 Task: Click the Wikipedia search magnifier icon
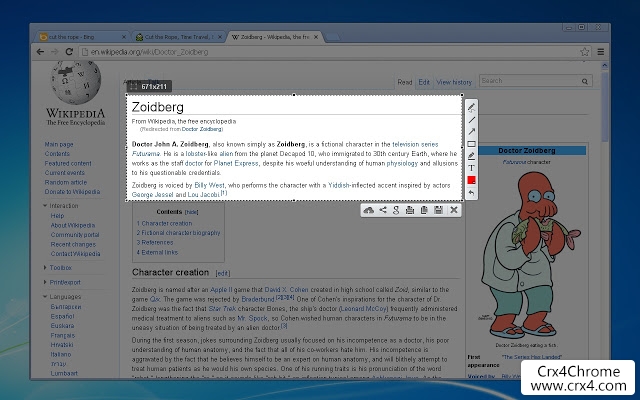pos(584,81)
